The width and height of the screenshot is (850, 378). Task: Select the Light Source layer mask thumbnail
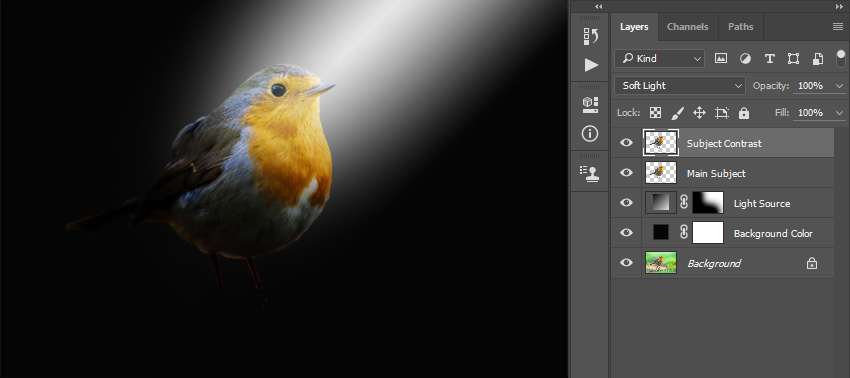[708, 203]
